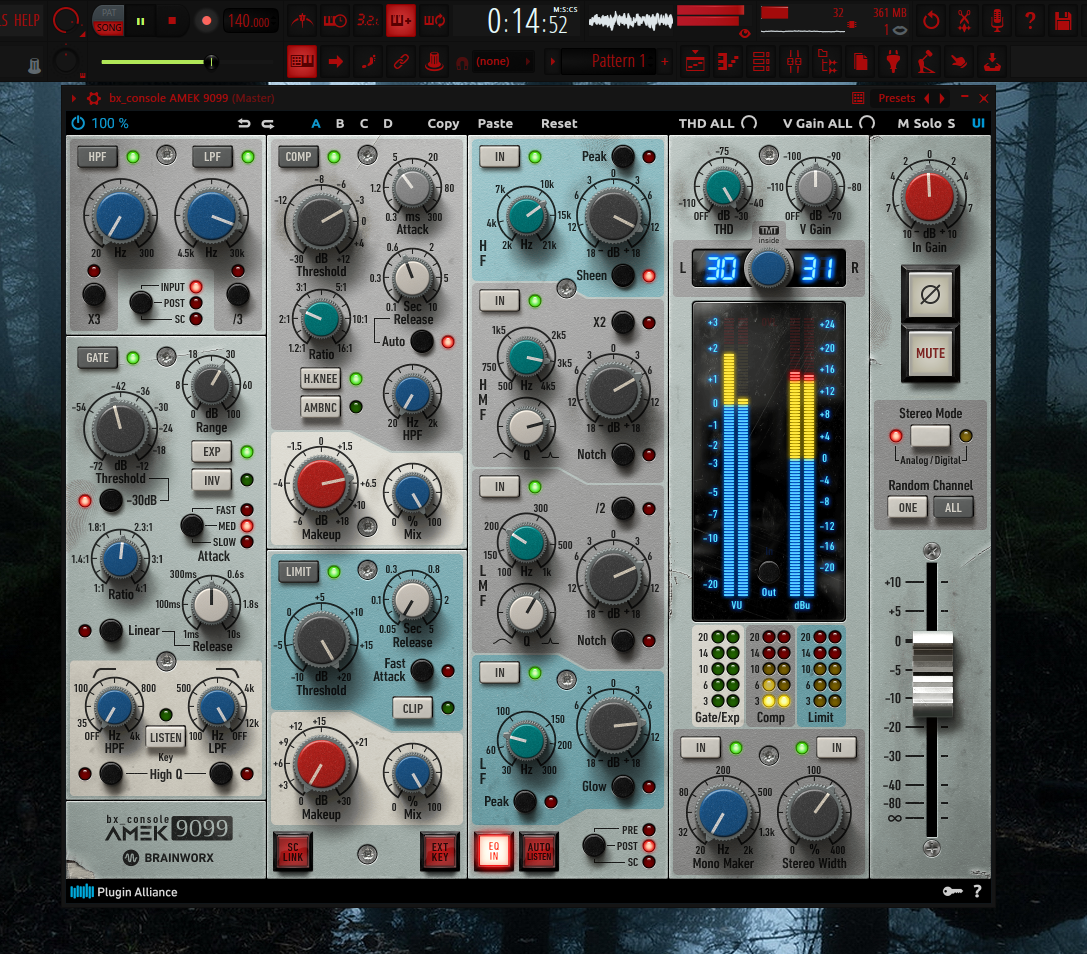
Task: Select the previous preset arrow
Action: coord(927,98)
